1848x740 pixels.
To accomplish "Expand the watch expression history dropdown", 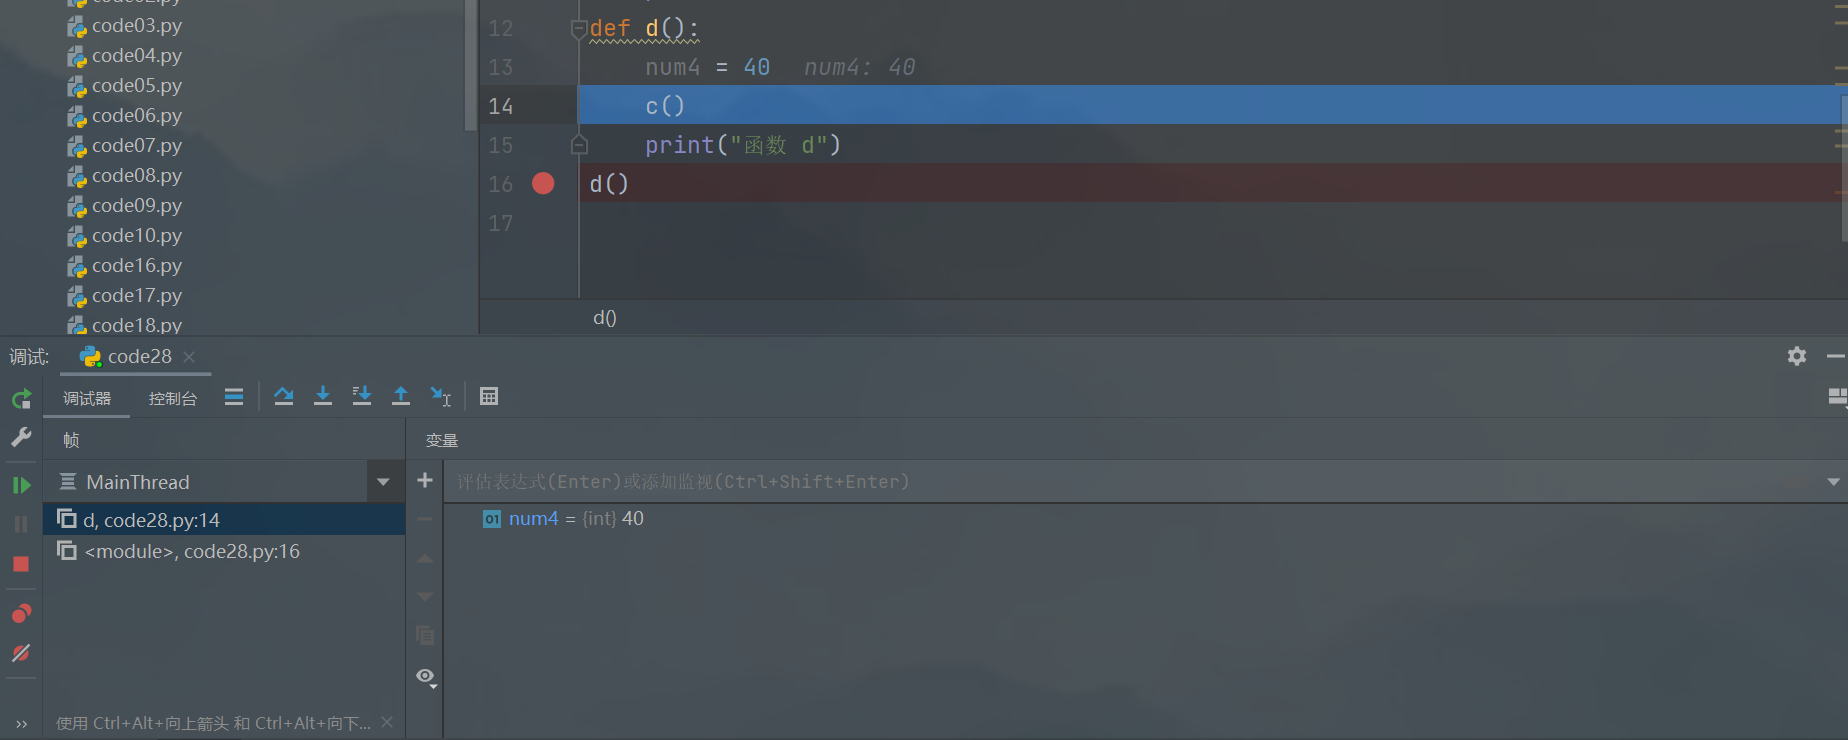I will (x=1833, y=482).
